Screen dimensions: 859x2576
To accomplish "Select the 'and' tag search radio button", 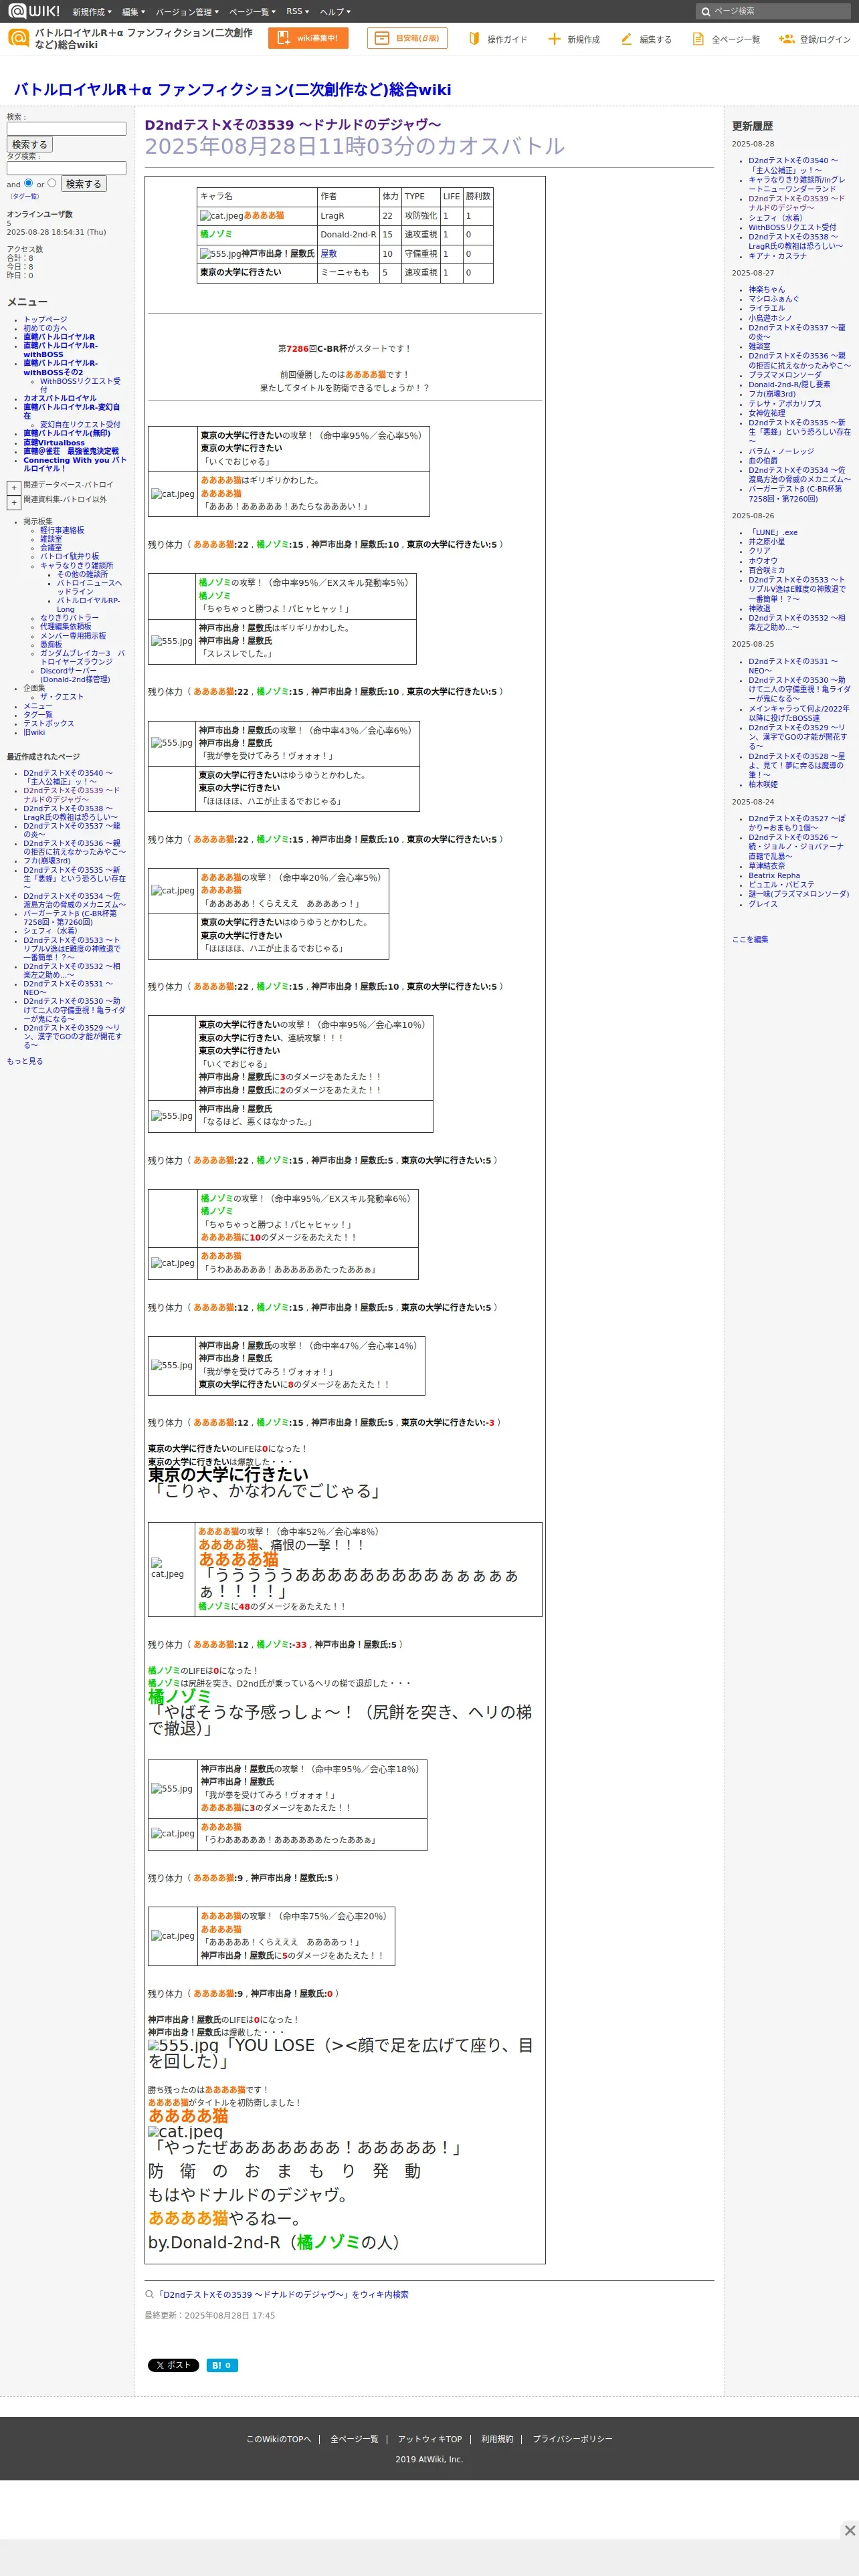I will pyautogui.click(x=28, y=183).
